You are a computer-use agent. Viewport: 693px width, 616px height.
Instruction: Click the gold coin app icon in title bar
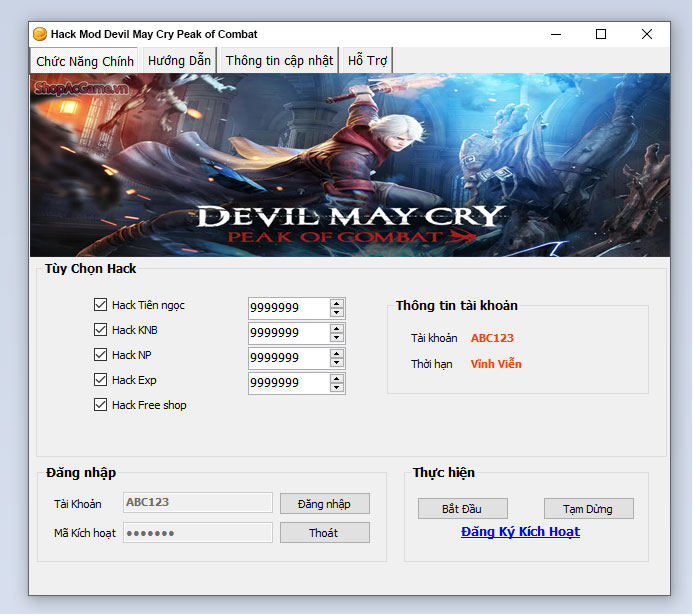tap(40, 34)
